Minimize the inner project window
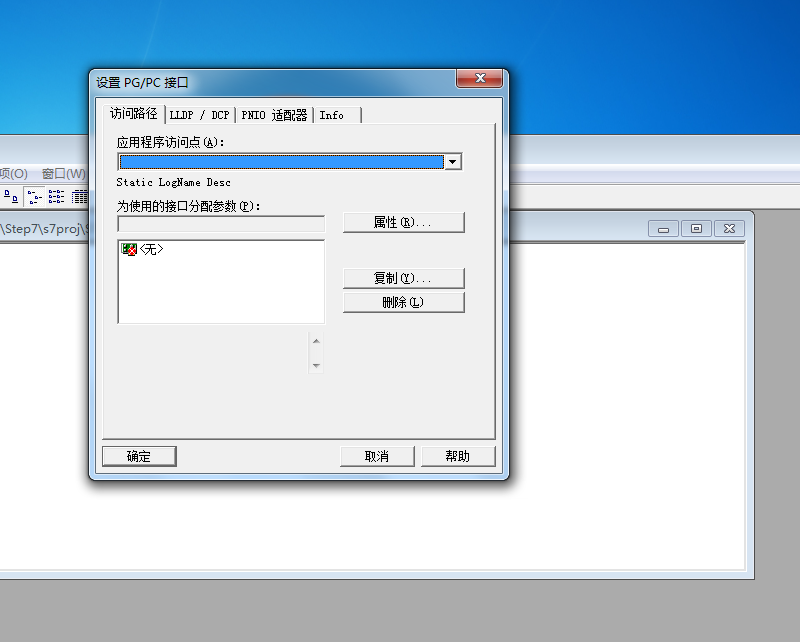800x642 pixels. (x=663, y=229)
